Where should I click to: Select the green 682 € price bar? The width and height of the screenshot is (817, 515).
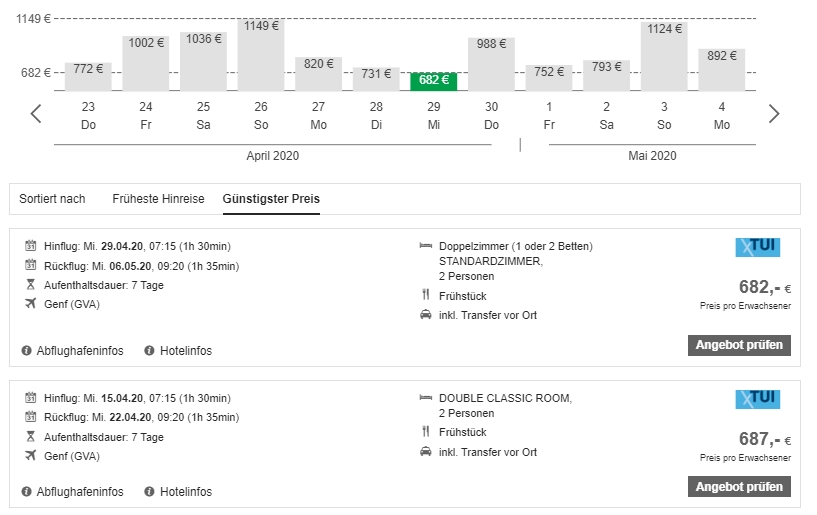[434, 80]
